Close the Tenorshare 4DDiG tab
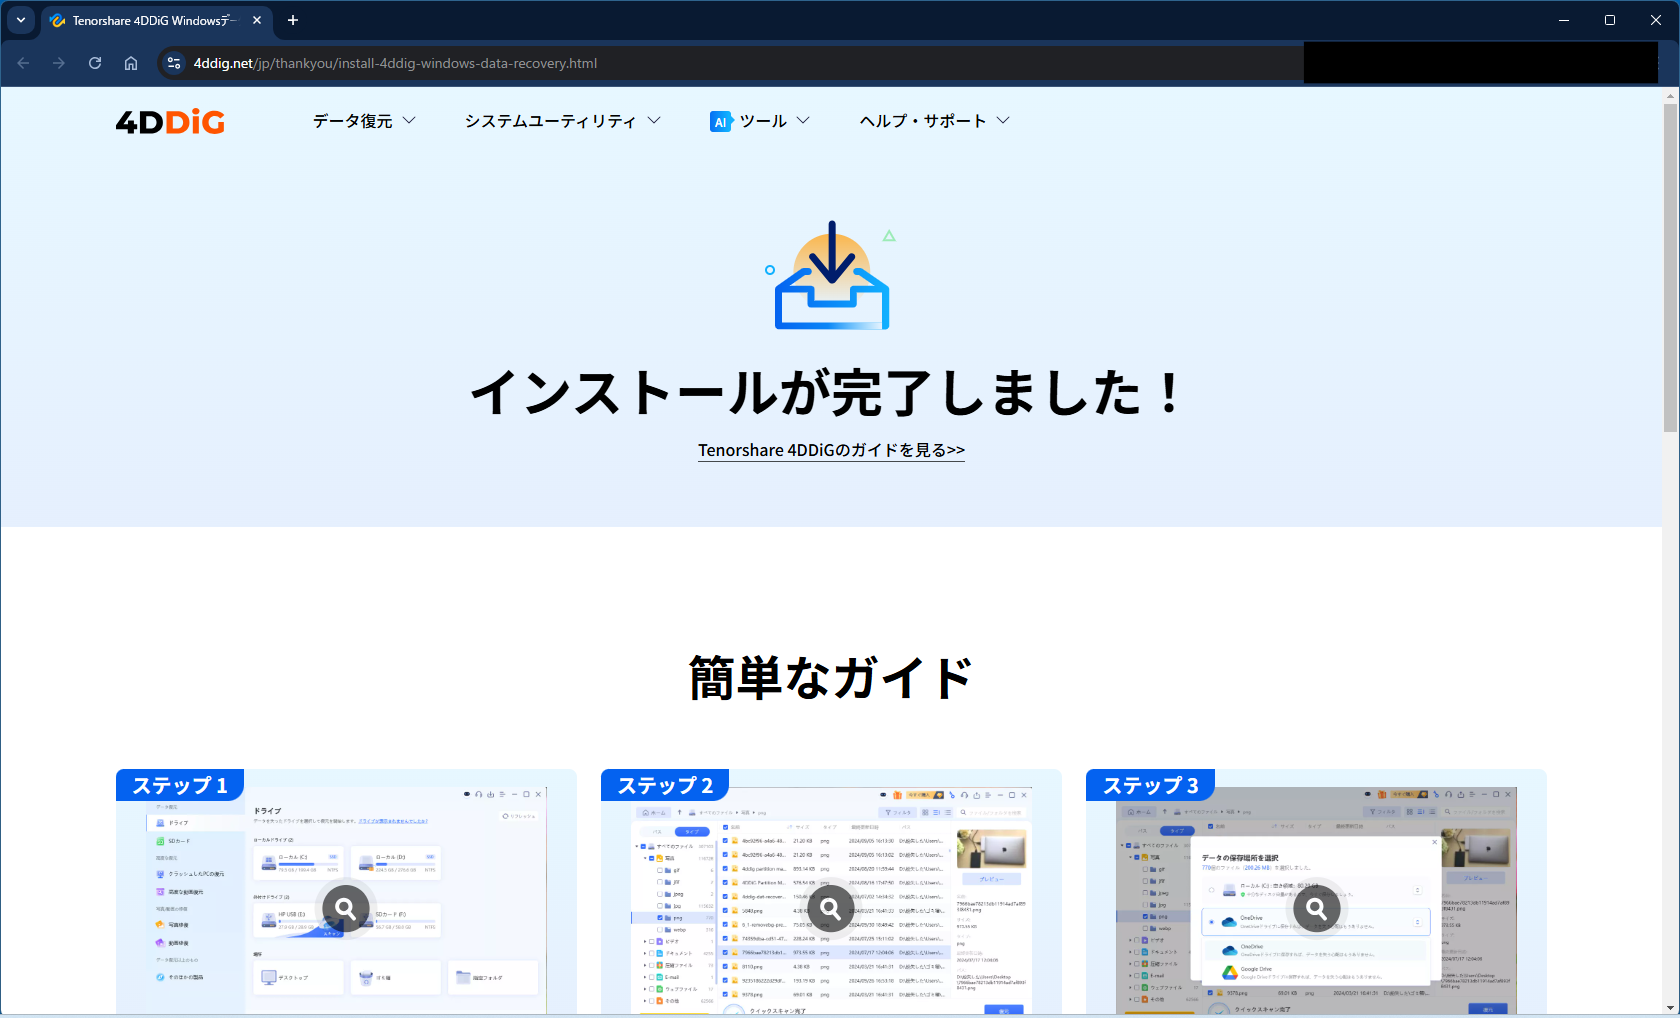 pos(257,20)
